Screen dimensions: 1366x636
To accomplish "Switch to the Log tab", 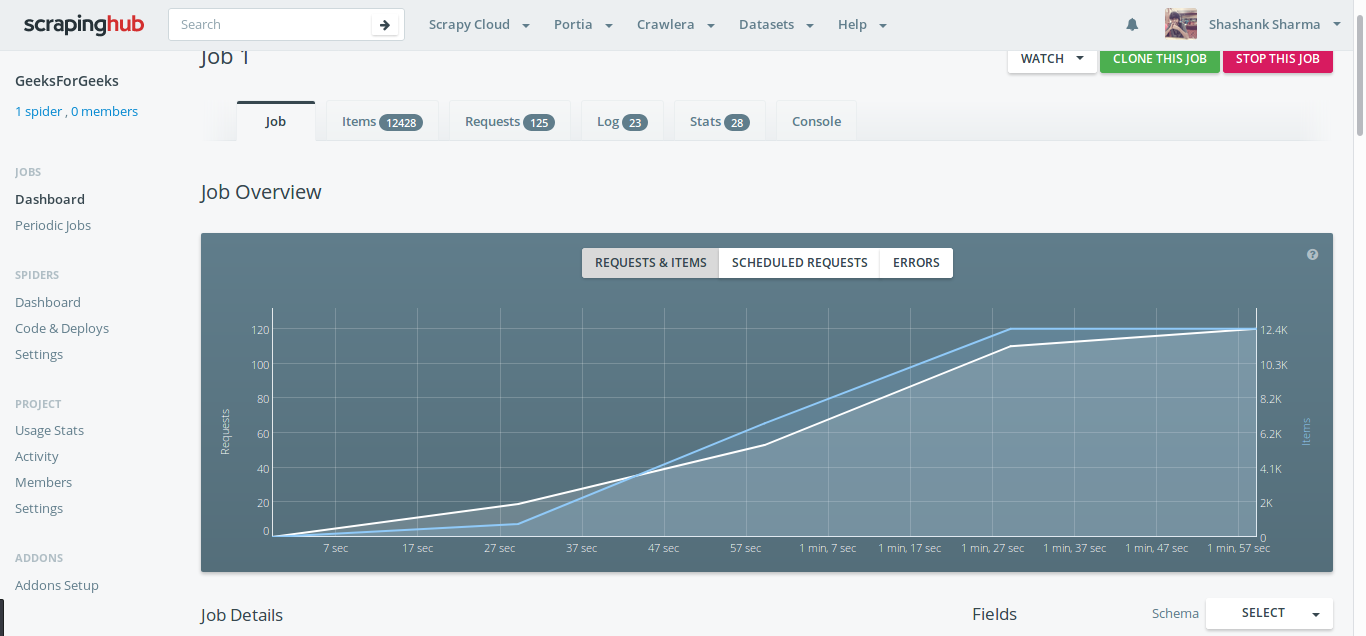I will (622, 121).
